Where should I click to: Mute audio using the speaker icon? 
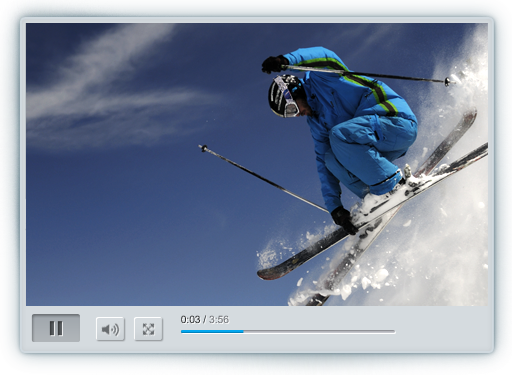[110, 329]
